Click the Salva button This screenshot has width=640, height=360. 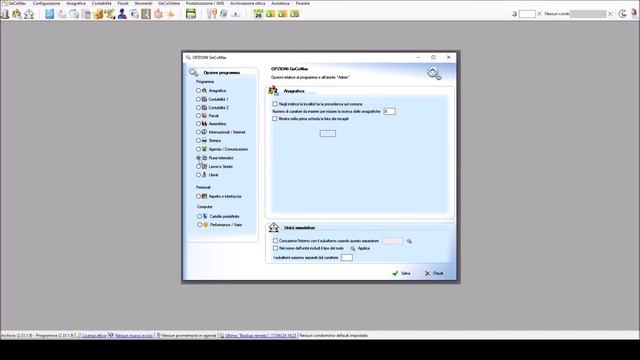point(401,273)
